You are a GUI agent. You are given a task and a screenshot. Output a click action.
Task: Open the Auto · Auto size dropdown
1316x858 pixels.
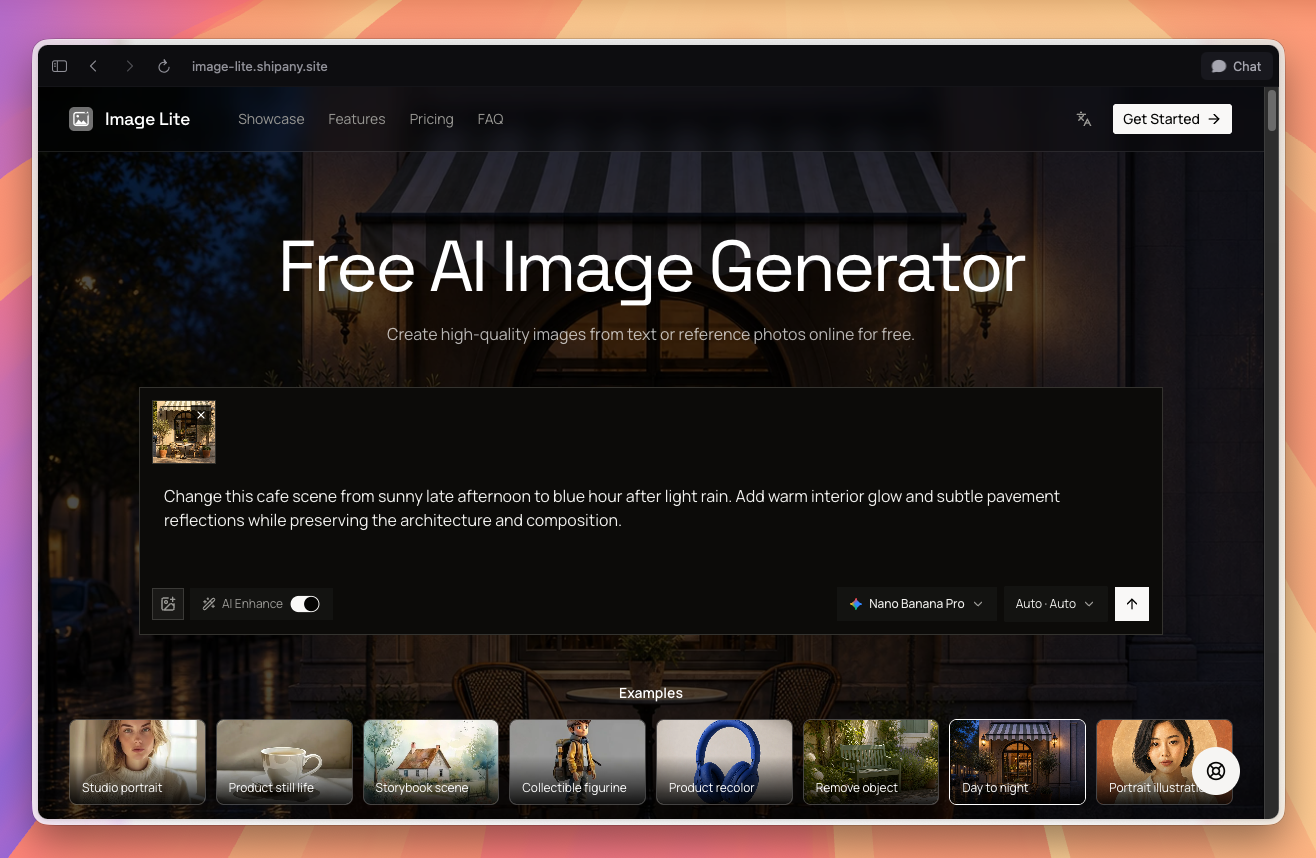[1056, 604]
